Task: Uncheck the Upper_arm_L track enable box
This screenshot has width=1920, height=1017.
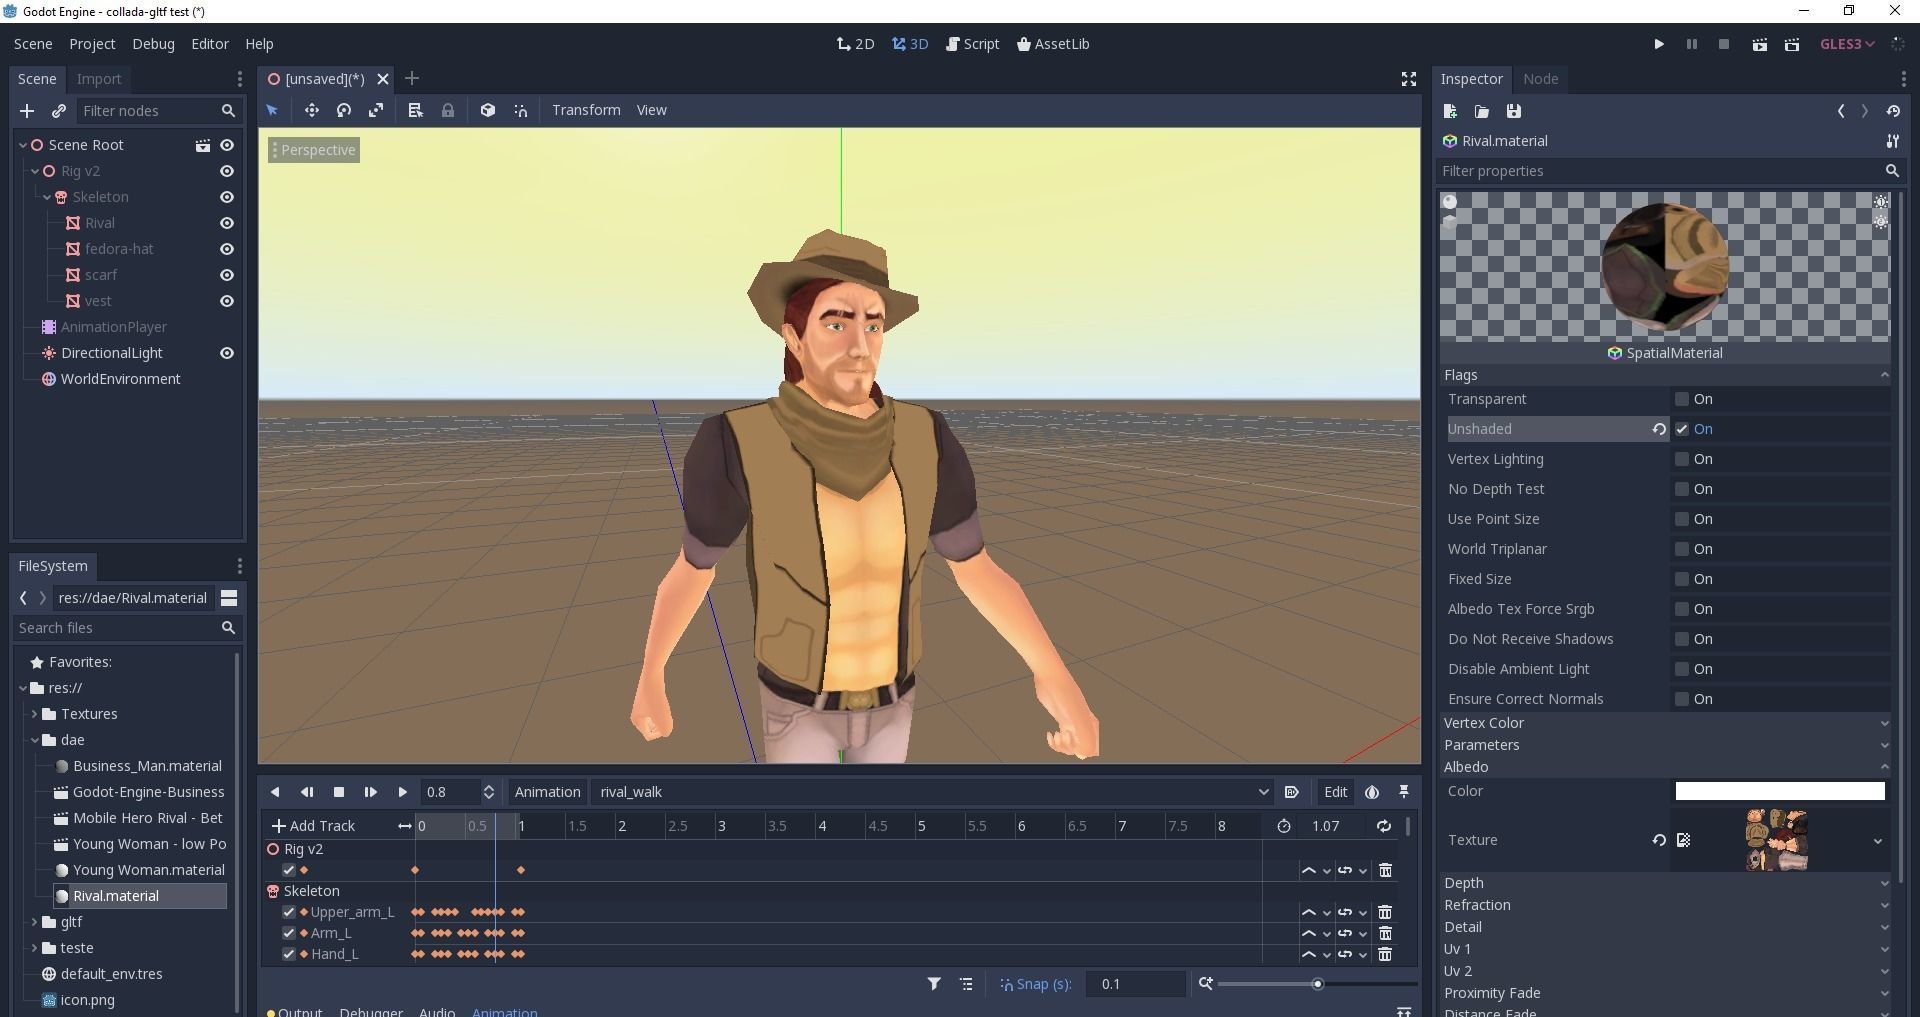Action: 289,912
